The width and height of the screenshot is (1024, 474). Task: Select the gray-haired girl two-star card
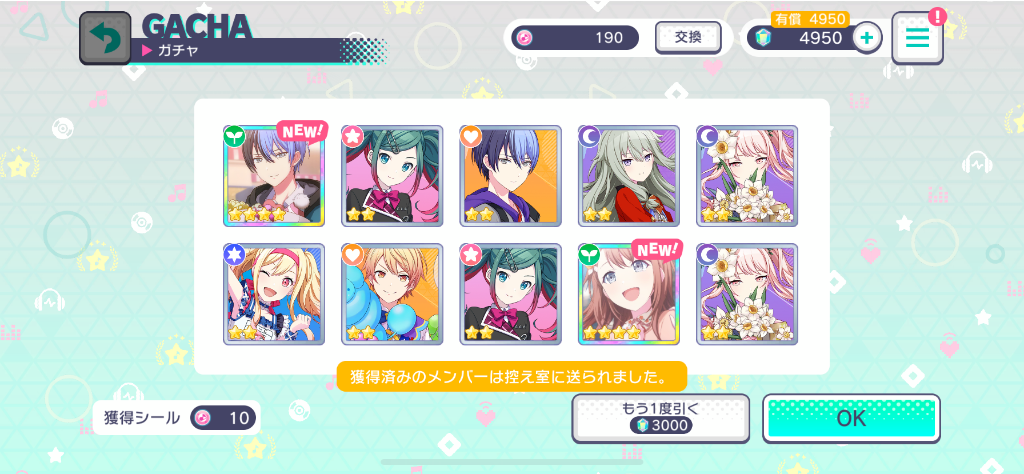(x=628, y=176)
